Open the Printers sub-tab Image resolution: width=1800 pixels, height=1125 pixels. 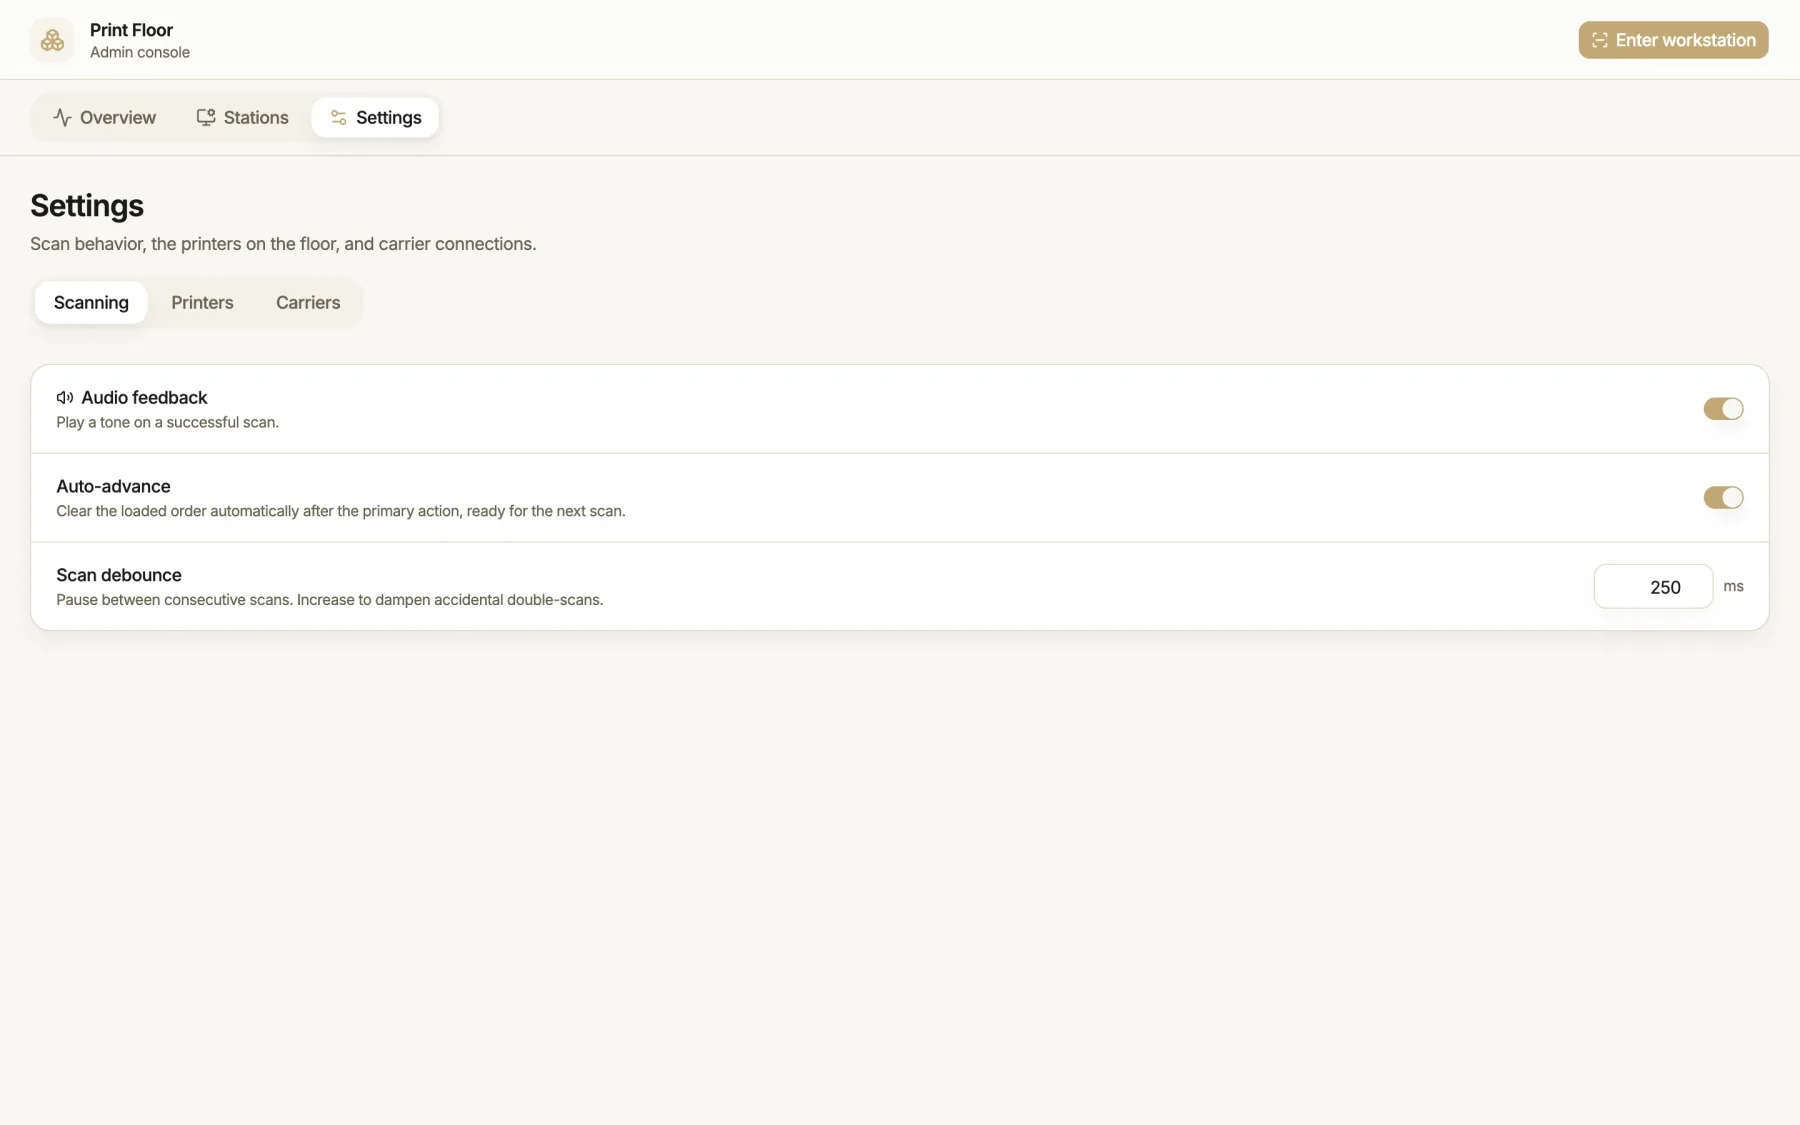tap(202, 303)
